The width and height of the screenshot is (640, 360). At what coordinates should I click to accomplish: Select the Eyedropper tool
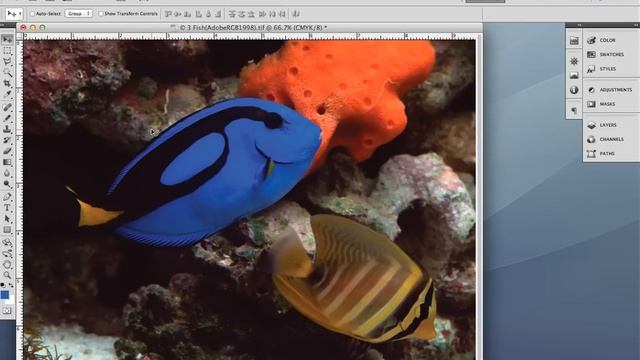coord(7,94)
